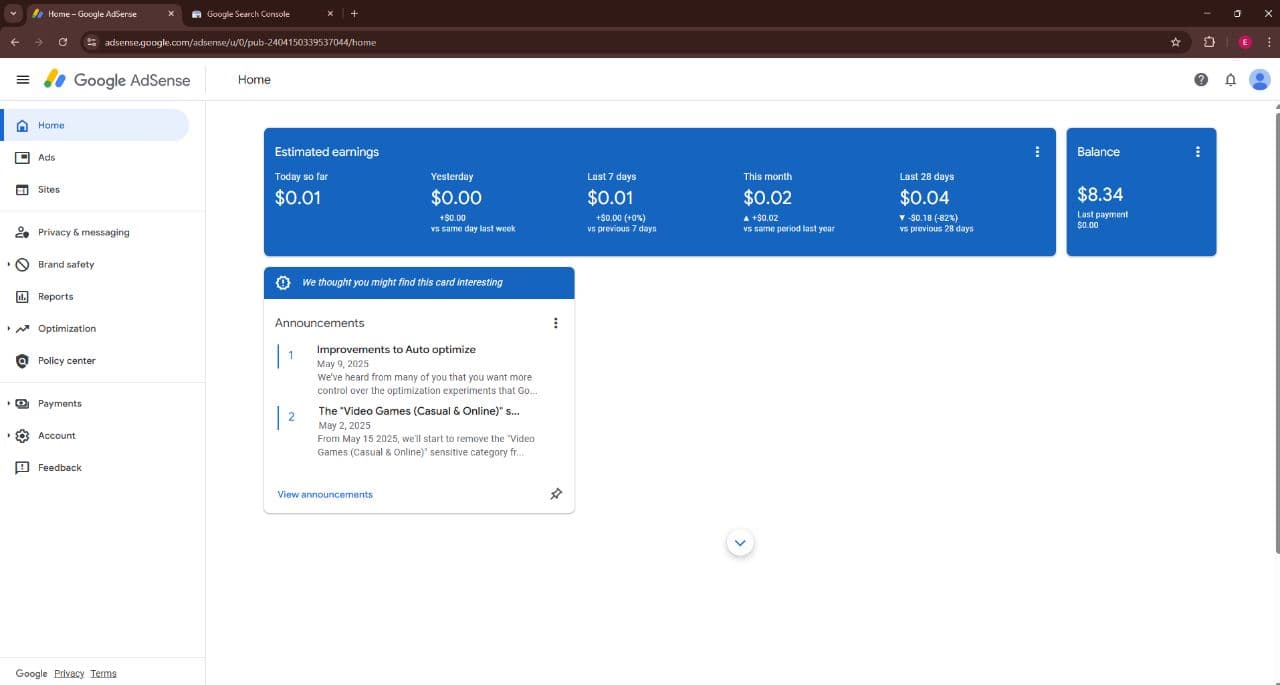Close the Google Search Console tab
Viewport: 1280px width, 685px height.
click(x=330, y=14)
